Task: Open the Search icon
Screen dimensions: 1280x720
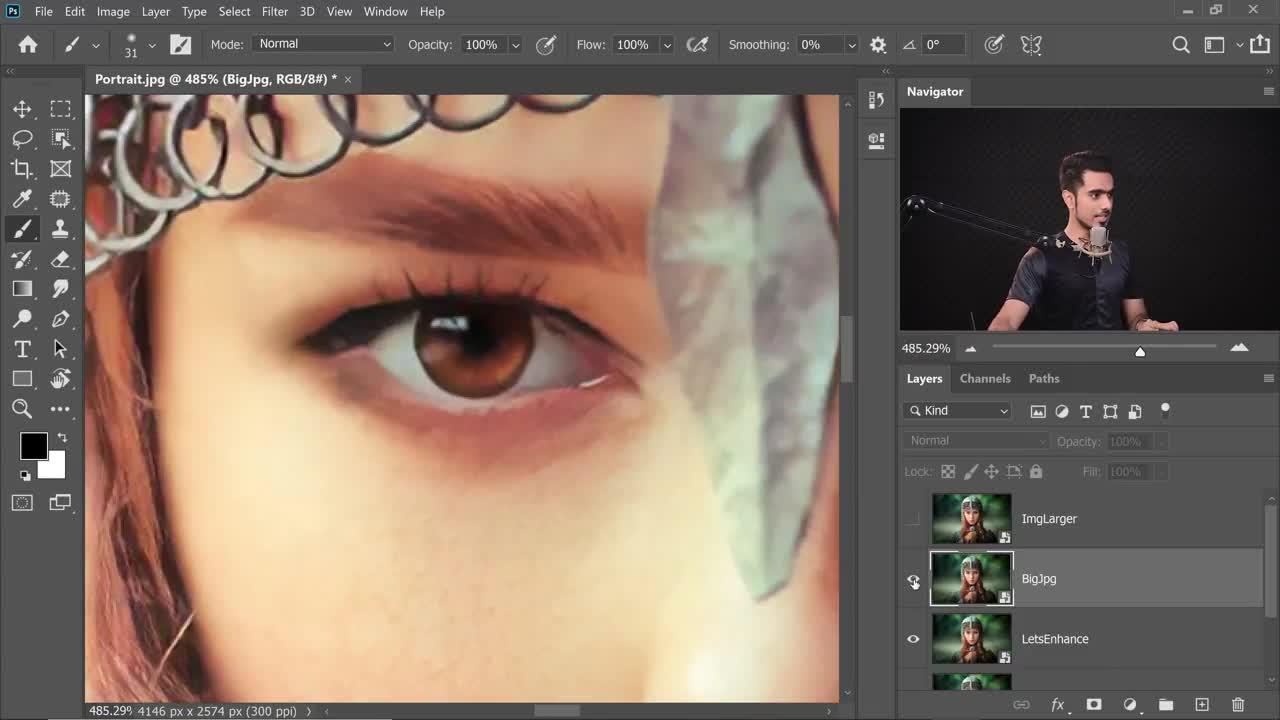Action: [x=1181, y=44]
